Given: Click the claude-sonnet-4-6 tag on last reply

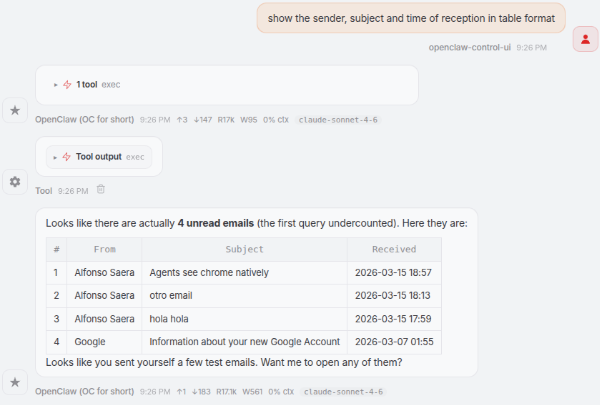Looking at the screenshot, I should click(343, 391).
